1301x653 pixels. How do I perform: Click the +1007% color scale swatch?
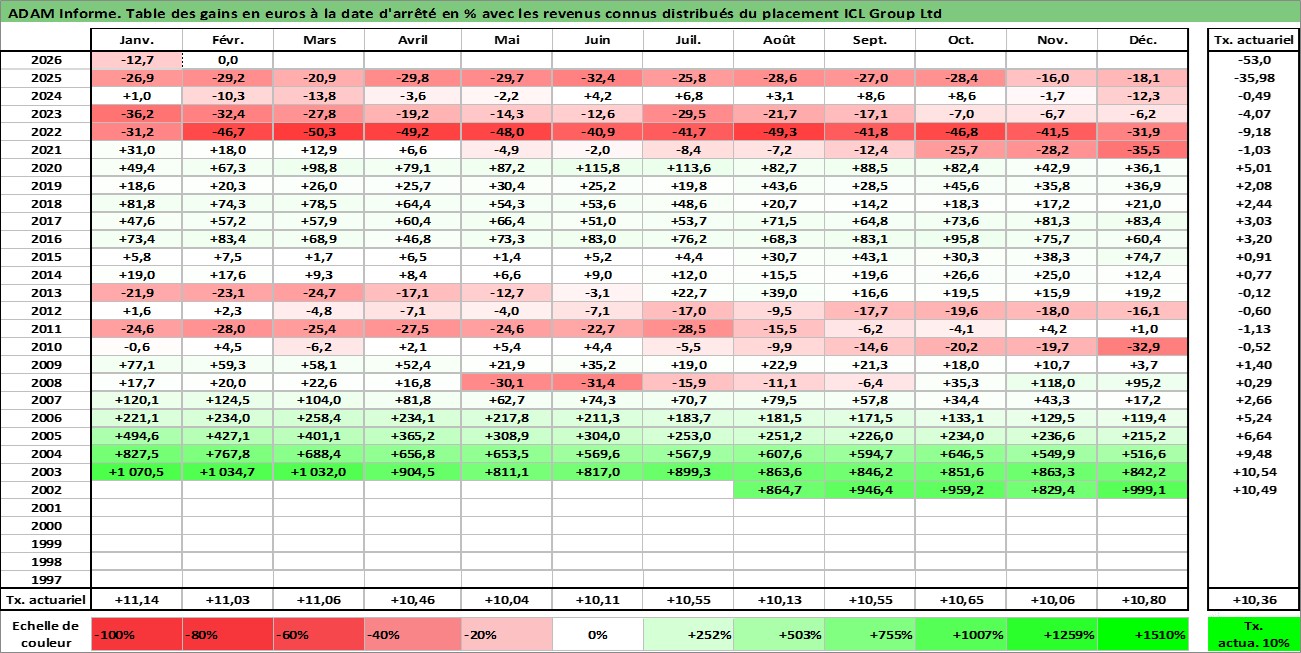tap(961, 634)
